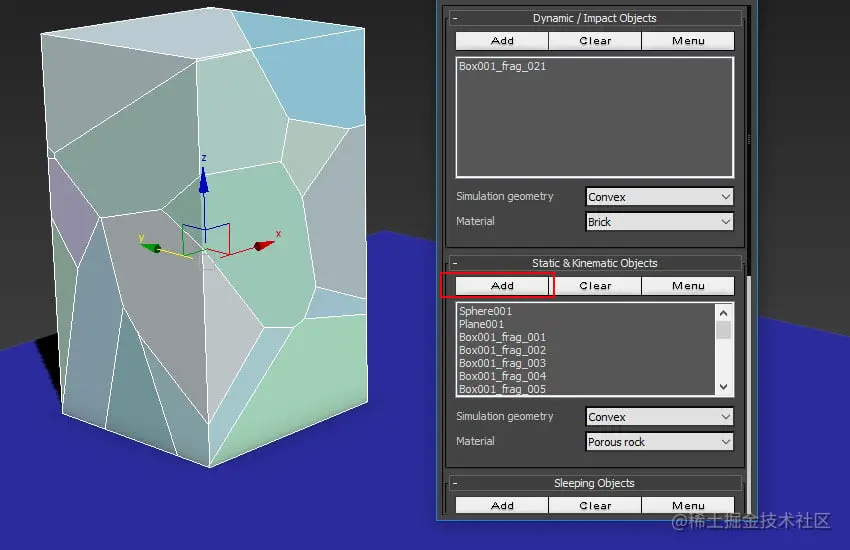
Task: Open Menu for Dynamic / Impact Objects
Action: pyautogui.click(x=688, y=41)
